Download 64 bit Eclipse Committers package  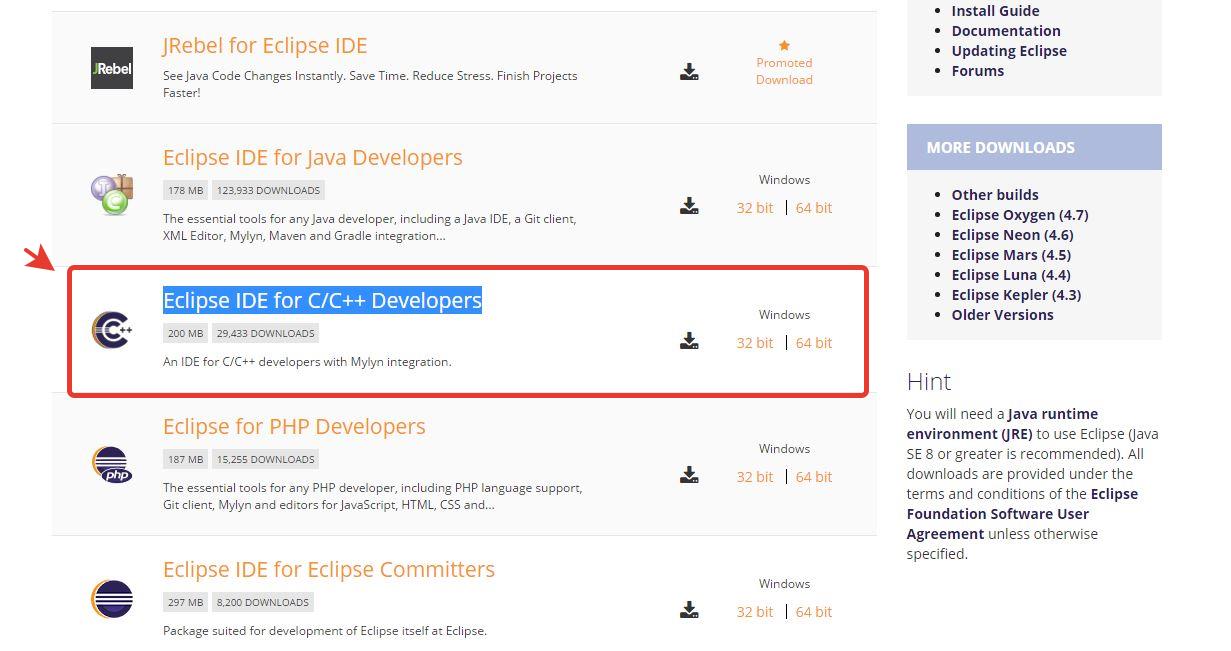tap(814, 612)
